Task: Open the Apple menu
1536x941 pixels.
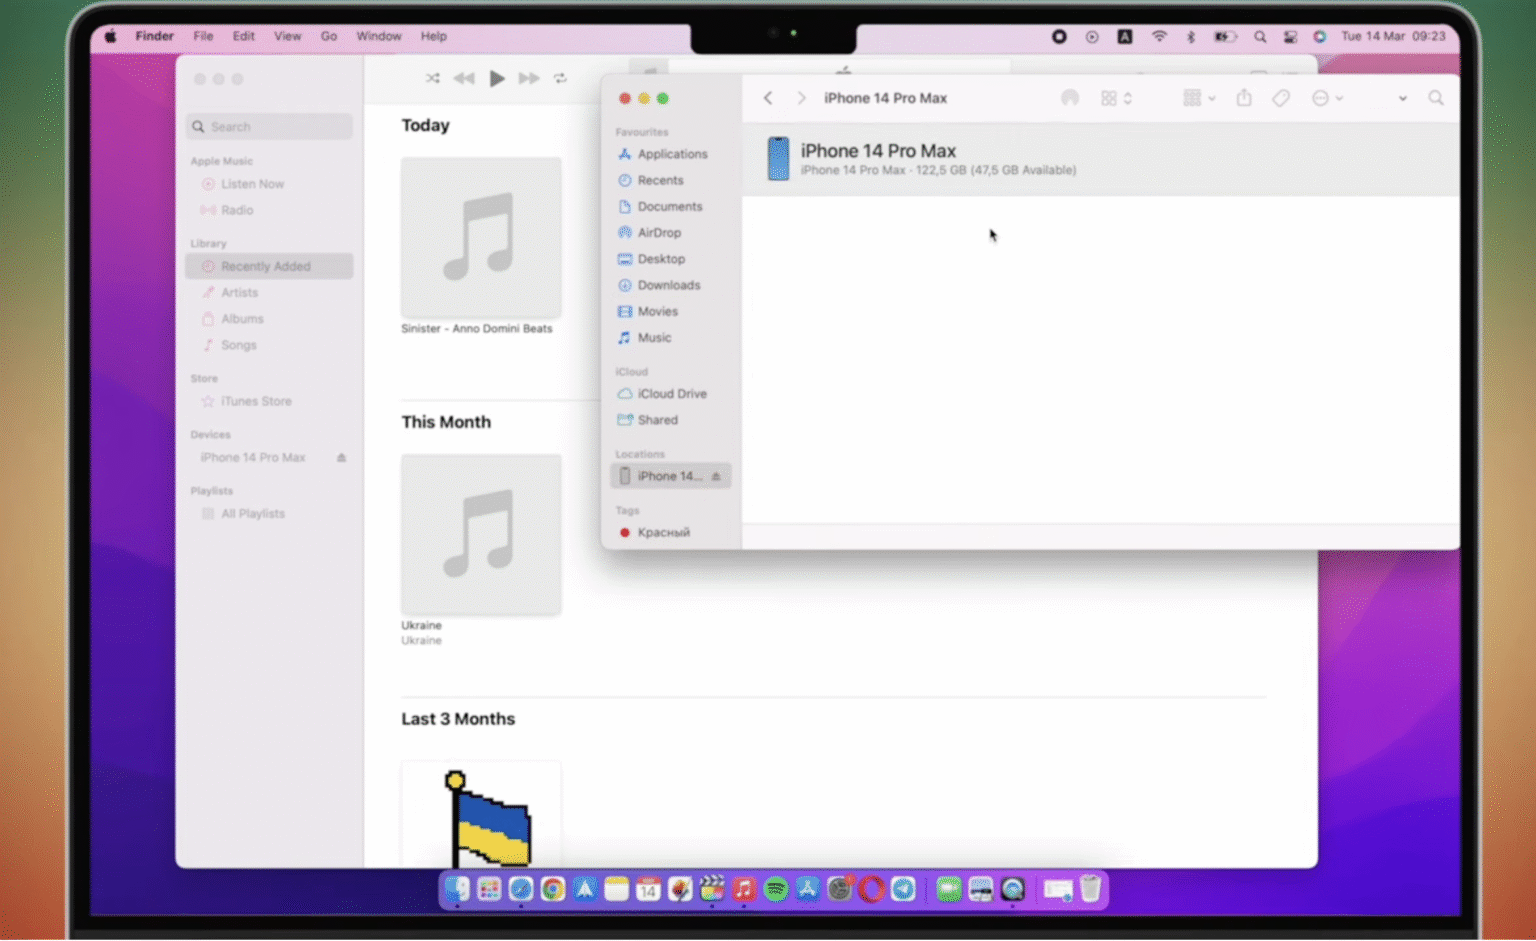Action: tap(110, 36)
